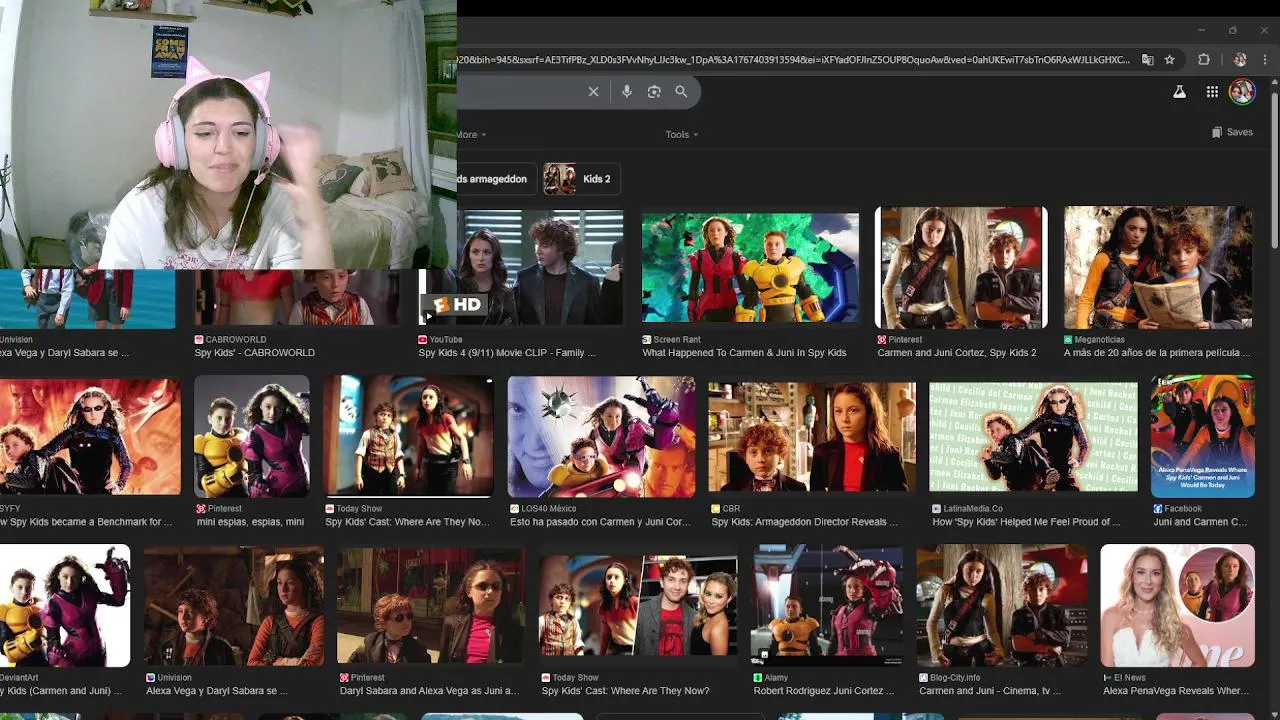Open the LOS40 México thumbnail
This screenshot has height=720, width=1280.
click(601, 437)
